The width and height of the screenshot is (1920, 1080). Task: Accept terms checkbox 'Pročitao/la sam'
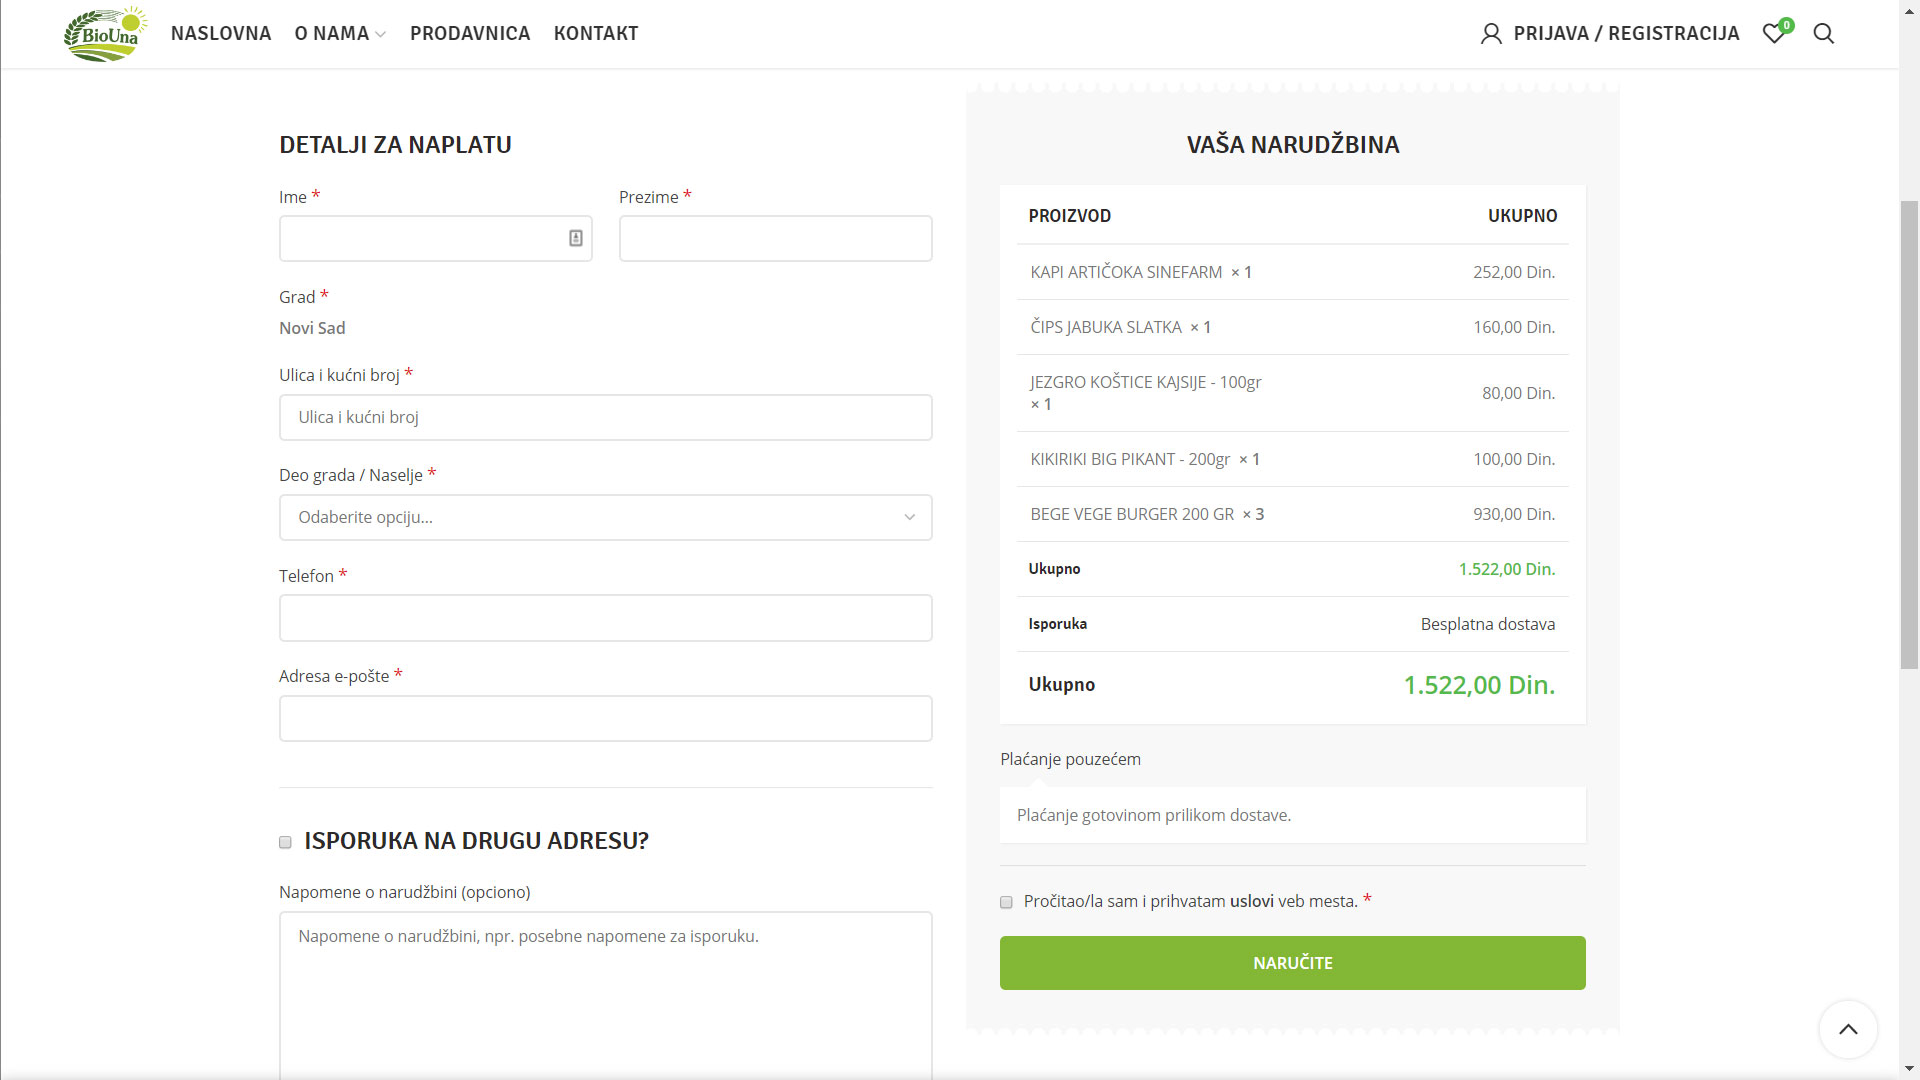pos(1006,902)
